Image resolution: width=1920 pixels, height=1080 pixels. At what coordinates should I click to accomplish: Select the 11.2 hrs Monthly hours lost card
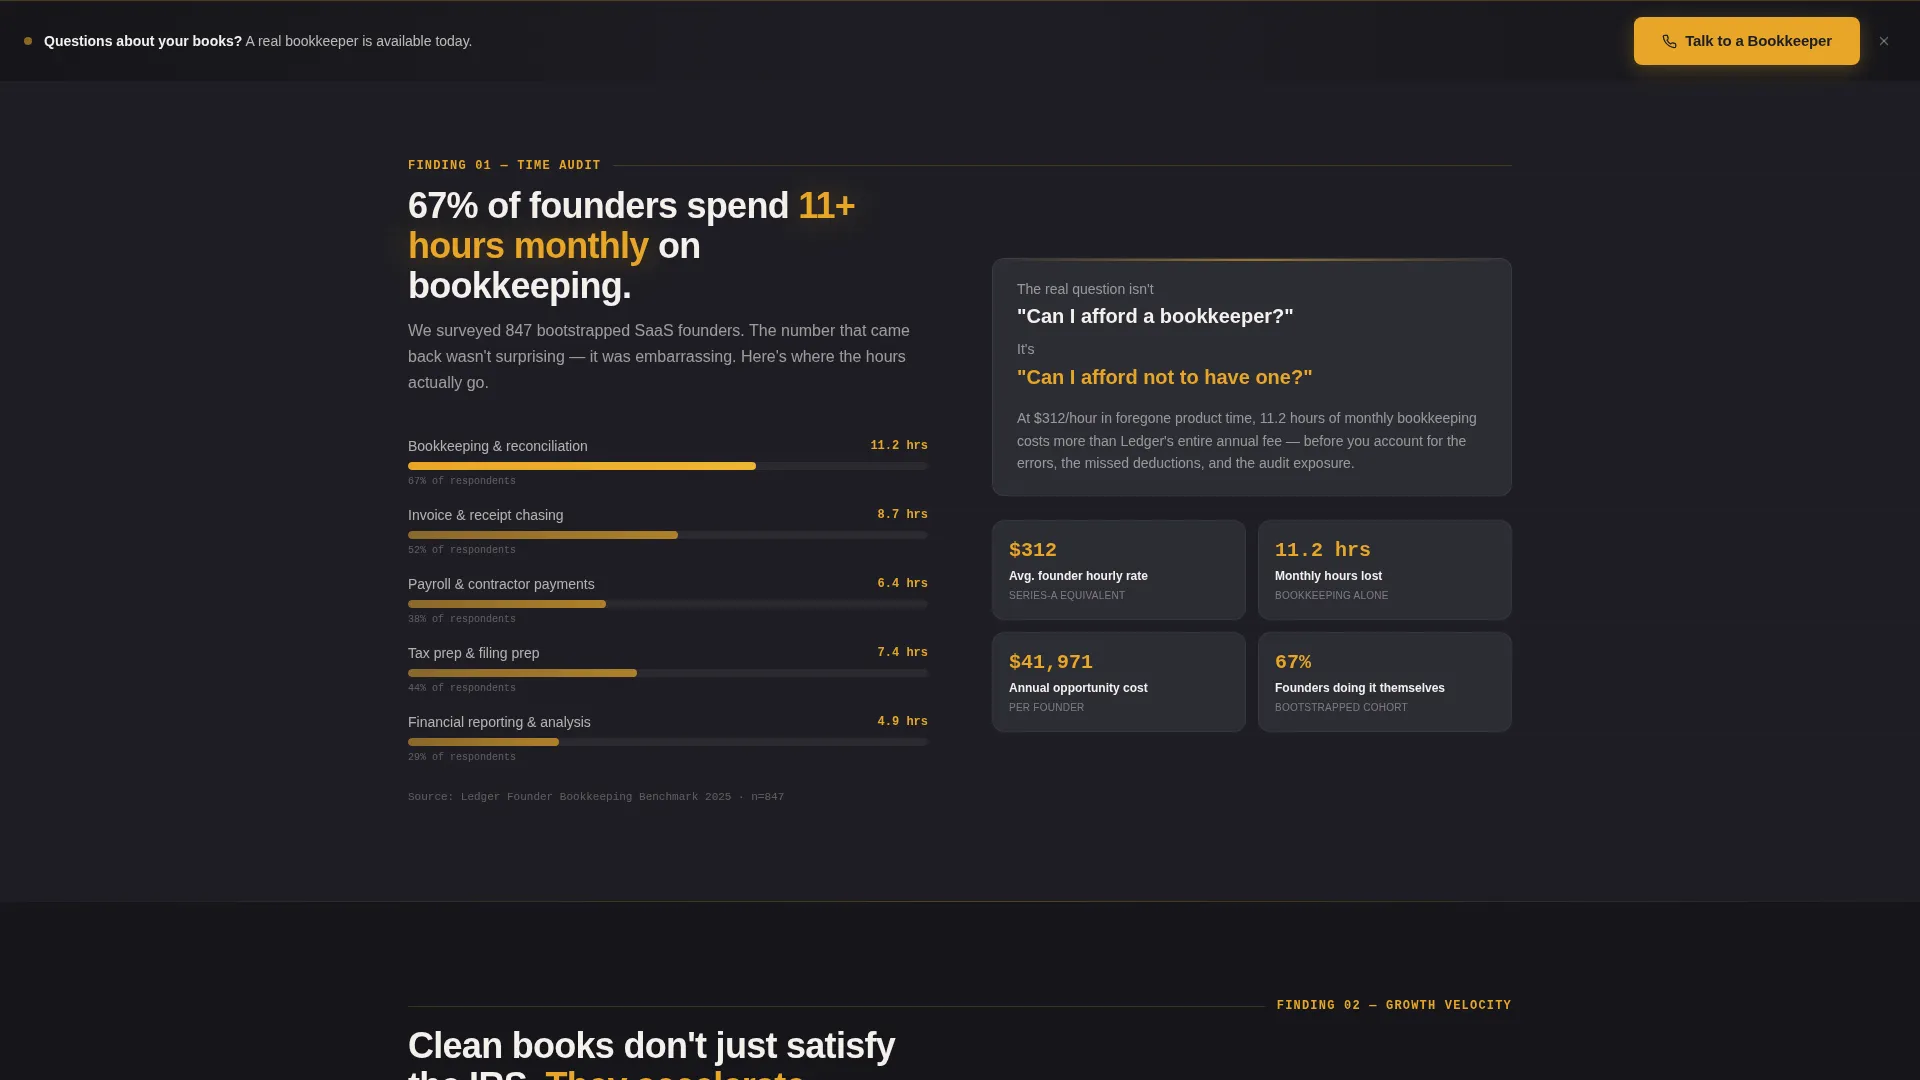1384,570
